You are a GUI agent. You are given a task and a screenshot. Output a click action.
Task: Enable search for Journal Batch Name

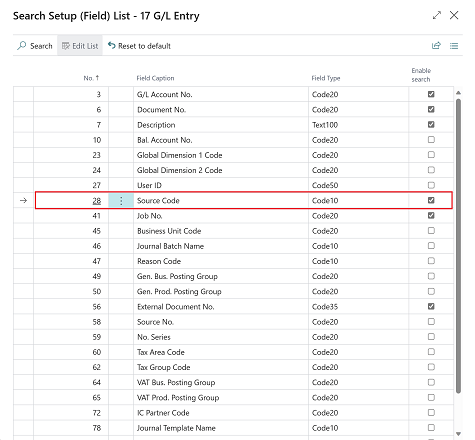[x=431, y=246]
